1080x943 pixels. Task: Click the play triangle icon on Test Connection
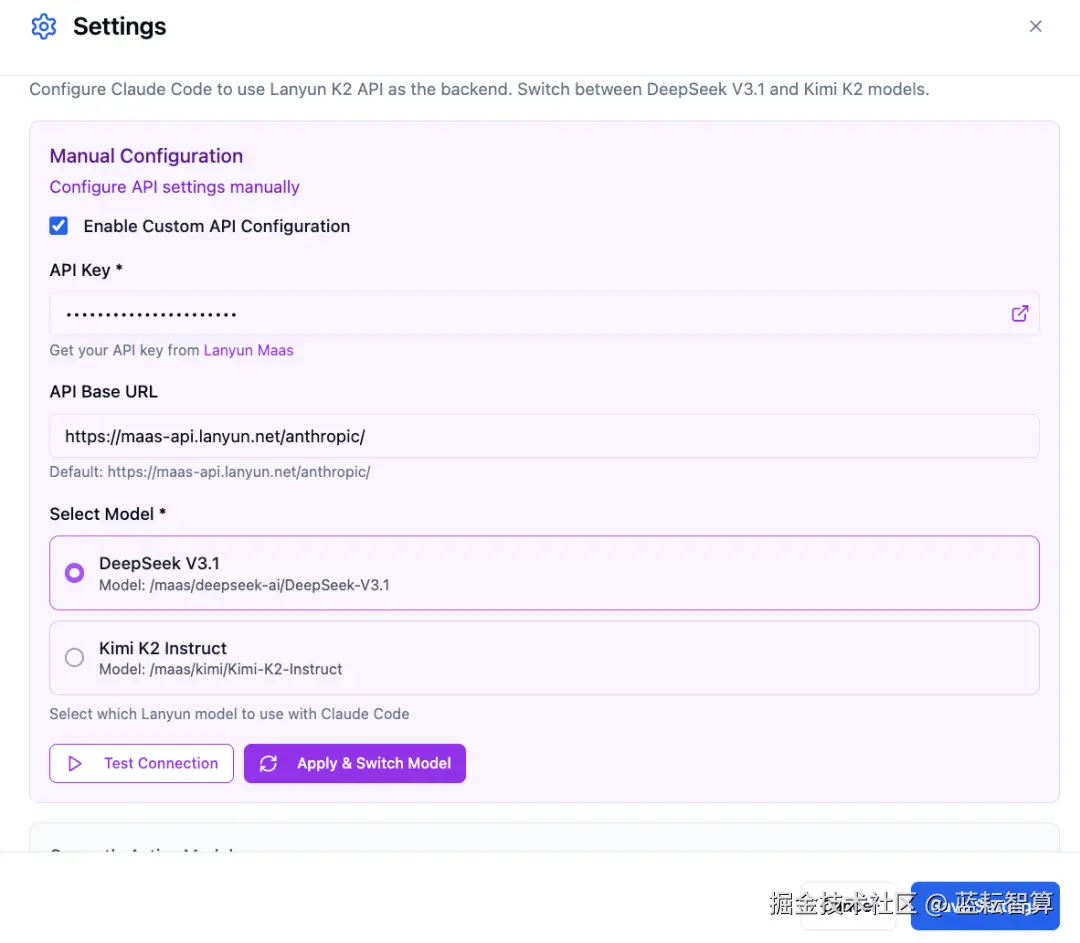coord(75,763)
